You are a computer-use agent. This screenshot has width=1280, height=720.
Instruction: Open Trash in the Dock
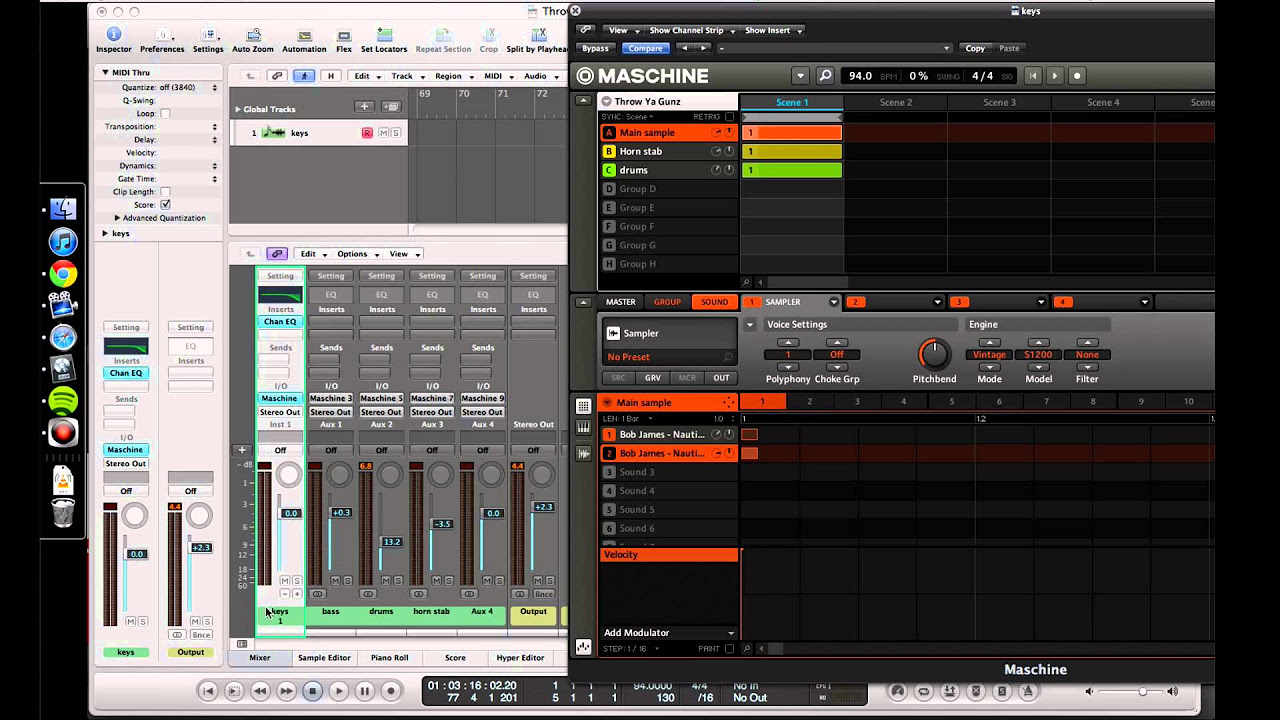pos(63,513)
